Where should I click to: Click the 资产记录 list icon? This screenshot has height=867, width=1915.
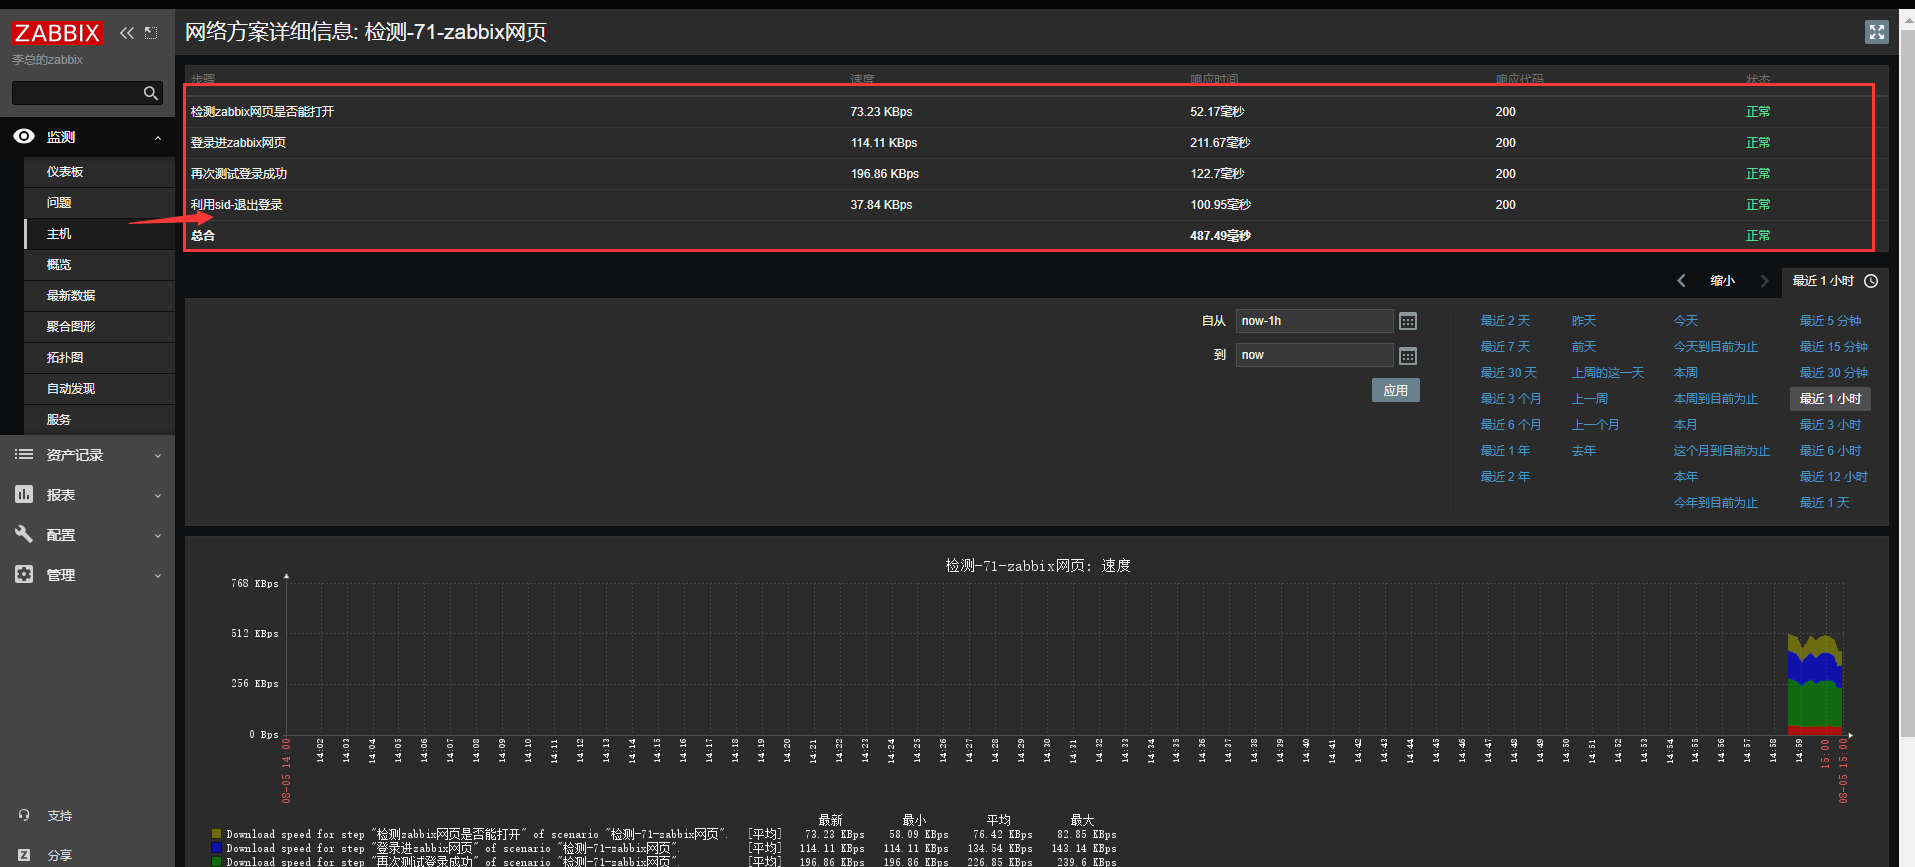24,454
